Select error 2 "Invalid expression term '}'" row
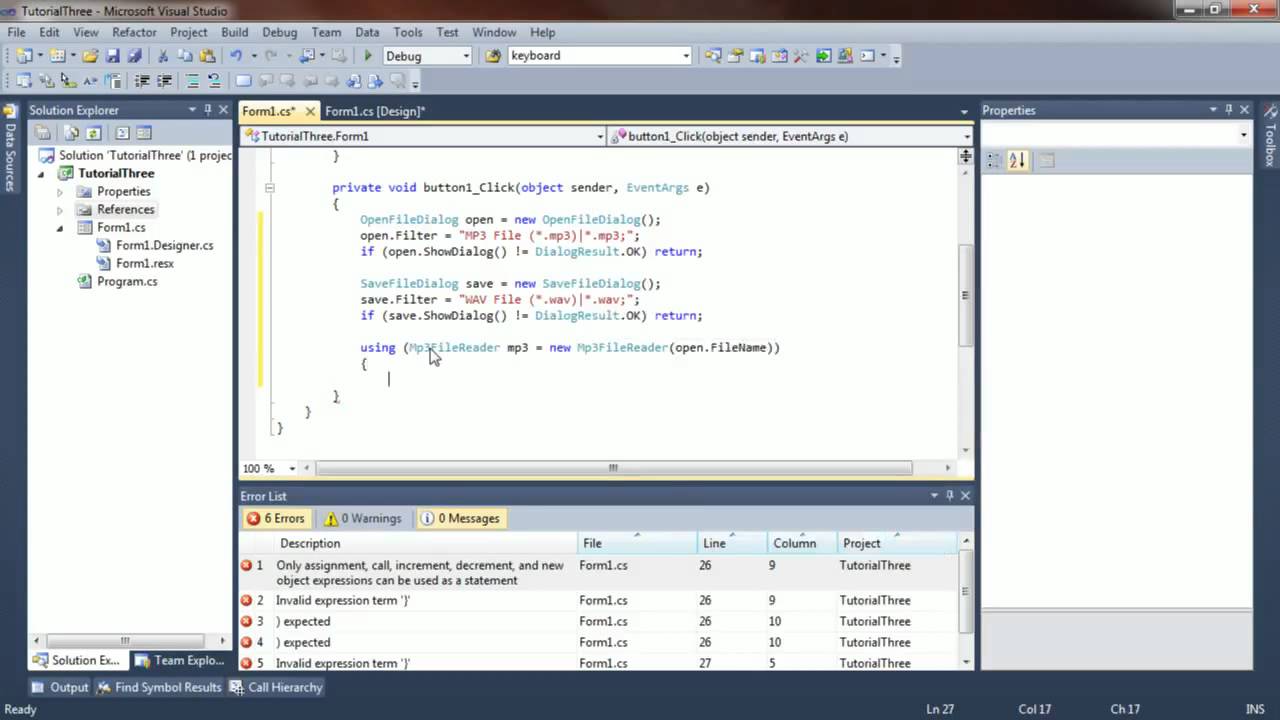Screen dimensions: 1280x720 point(598,600)
